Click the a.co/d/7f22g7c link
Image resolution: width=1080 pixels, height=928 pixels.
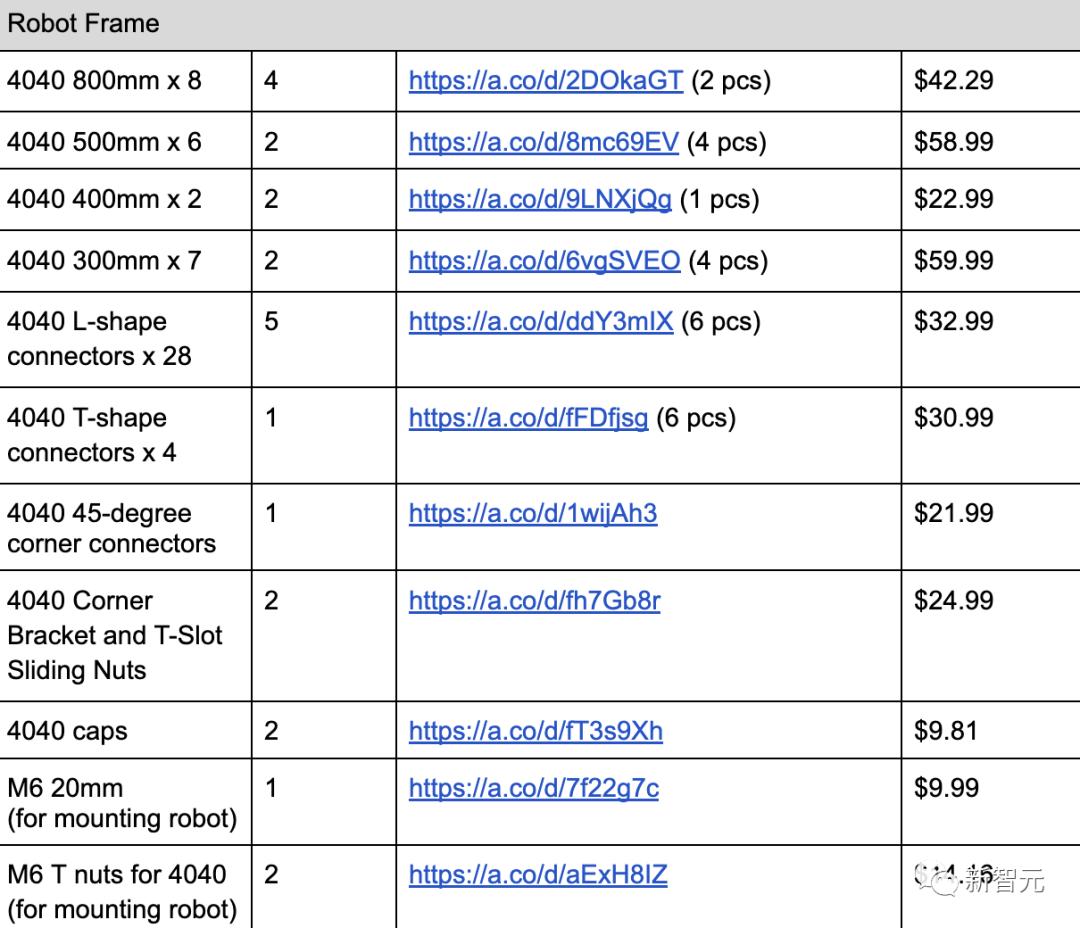[x=533, y=788]
